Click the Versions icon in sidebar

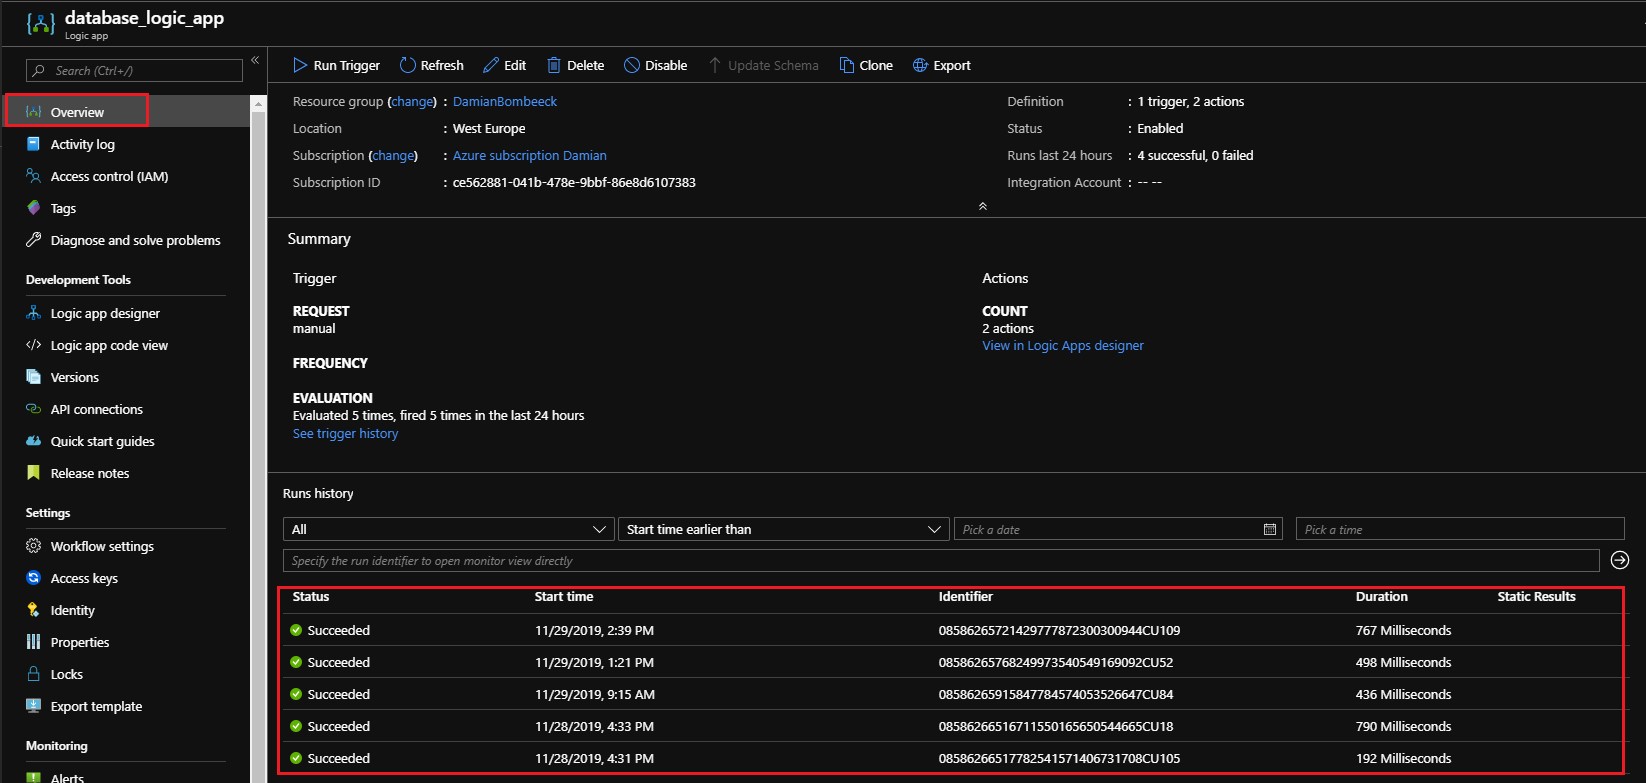point(33,377)
